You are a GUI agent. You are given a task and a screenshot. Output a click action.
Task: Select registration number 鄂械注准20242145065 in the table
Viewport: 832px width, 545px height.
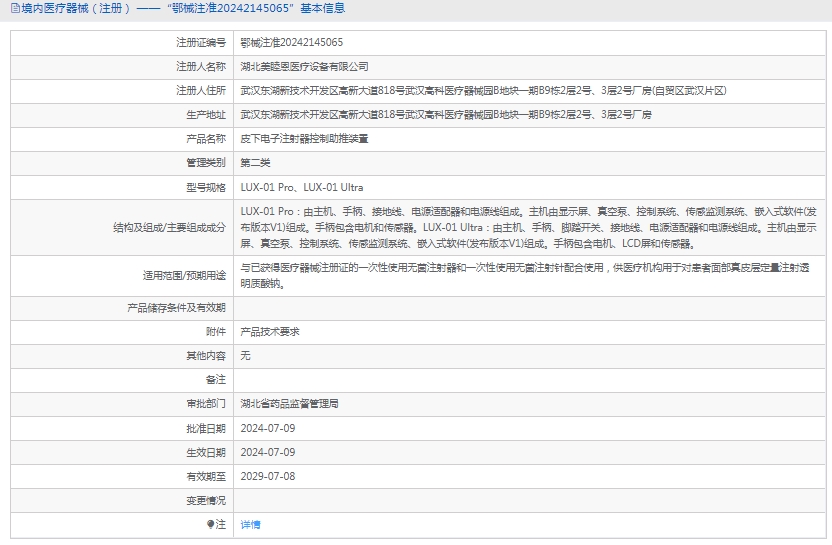(292, 43)
